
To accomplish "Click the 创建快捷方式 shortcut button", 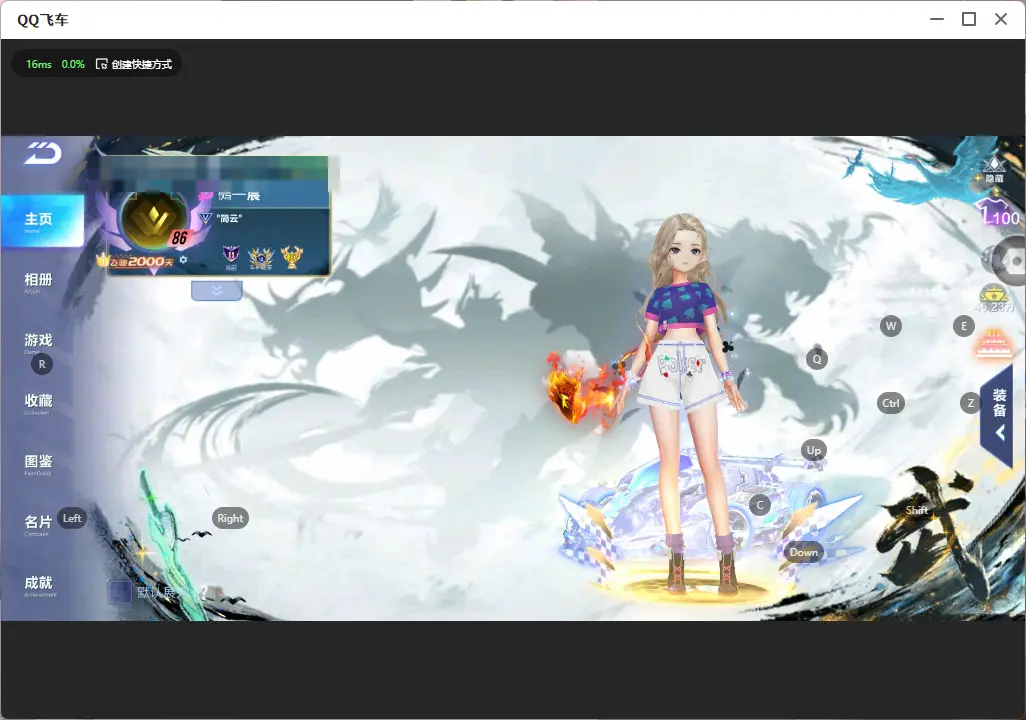I will 134,64.
